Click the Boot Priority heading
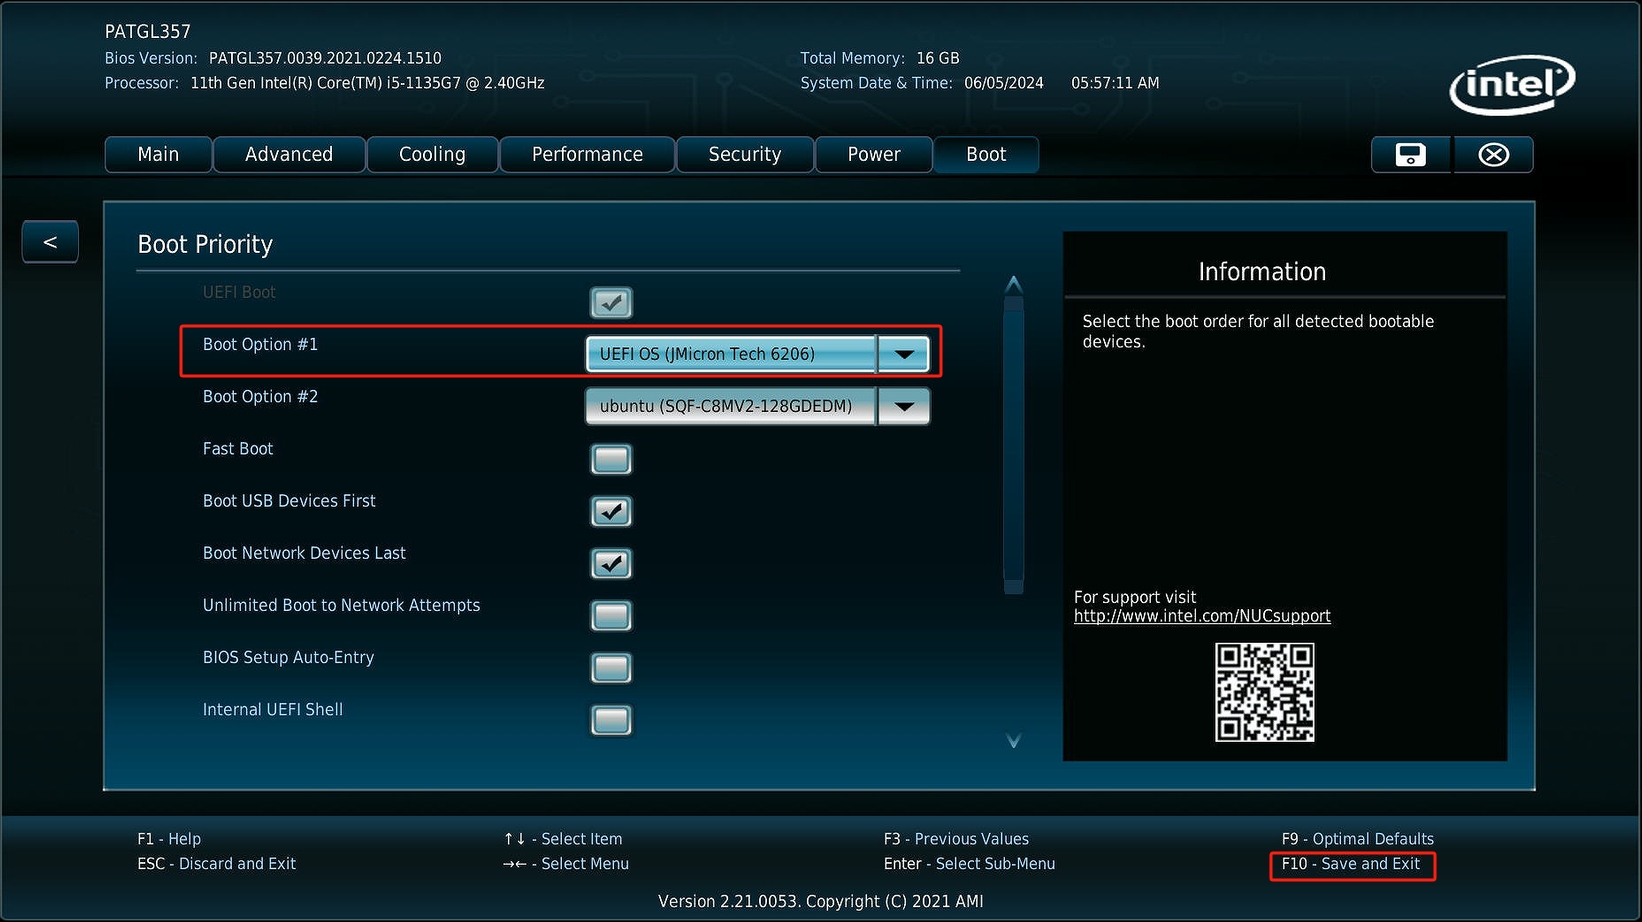The width and height of the screenshot is (1642, 922). [x=205, y=245]
